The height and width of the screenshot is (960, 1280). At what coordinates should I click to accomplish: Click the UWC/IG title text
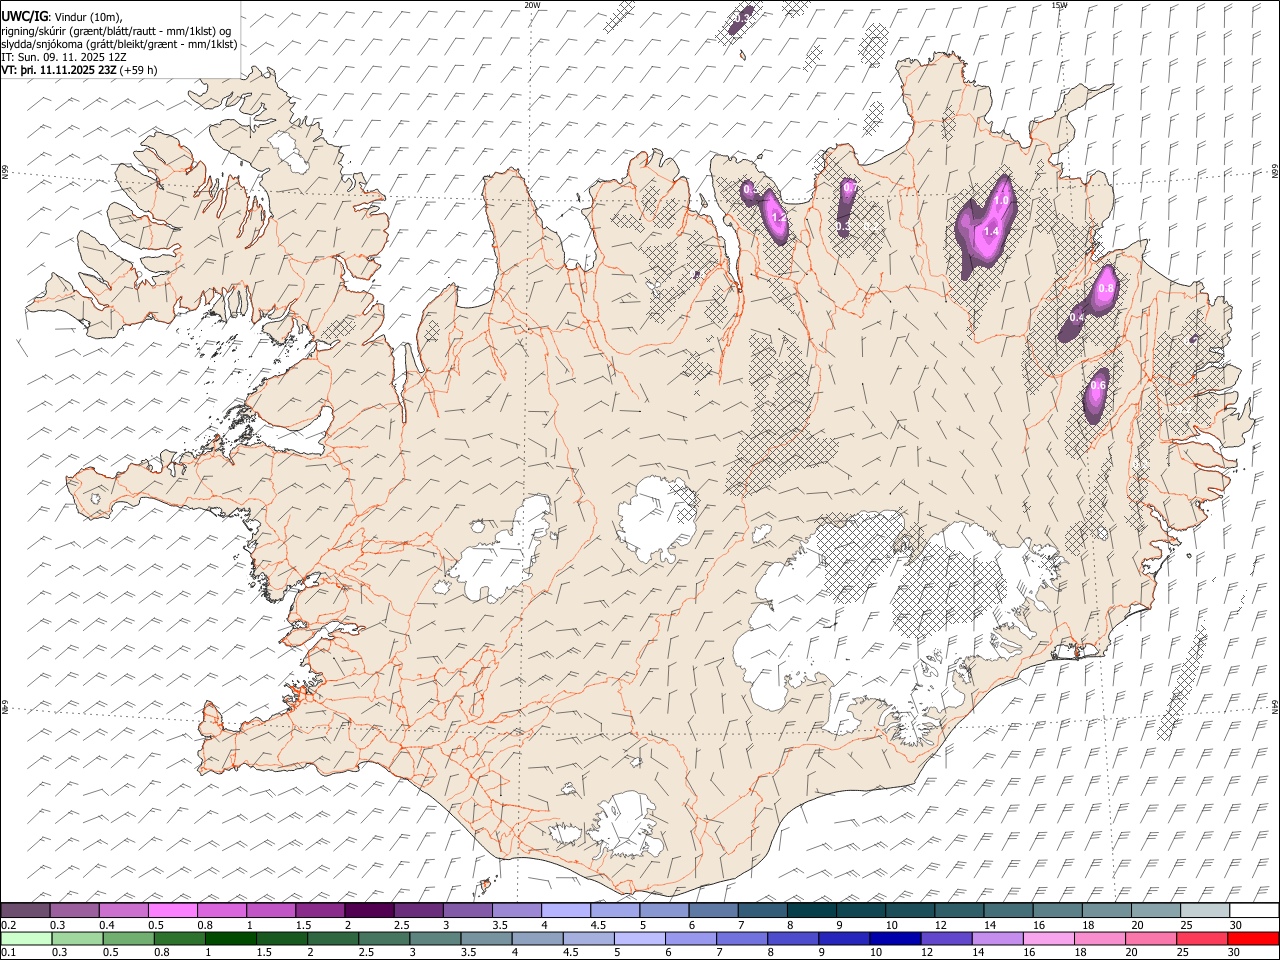coord(24,17)
